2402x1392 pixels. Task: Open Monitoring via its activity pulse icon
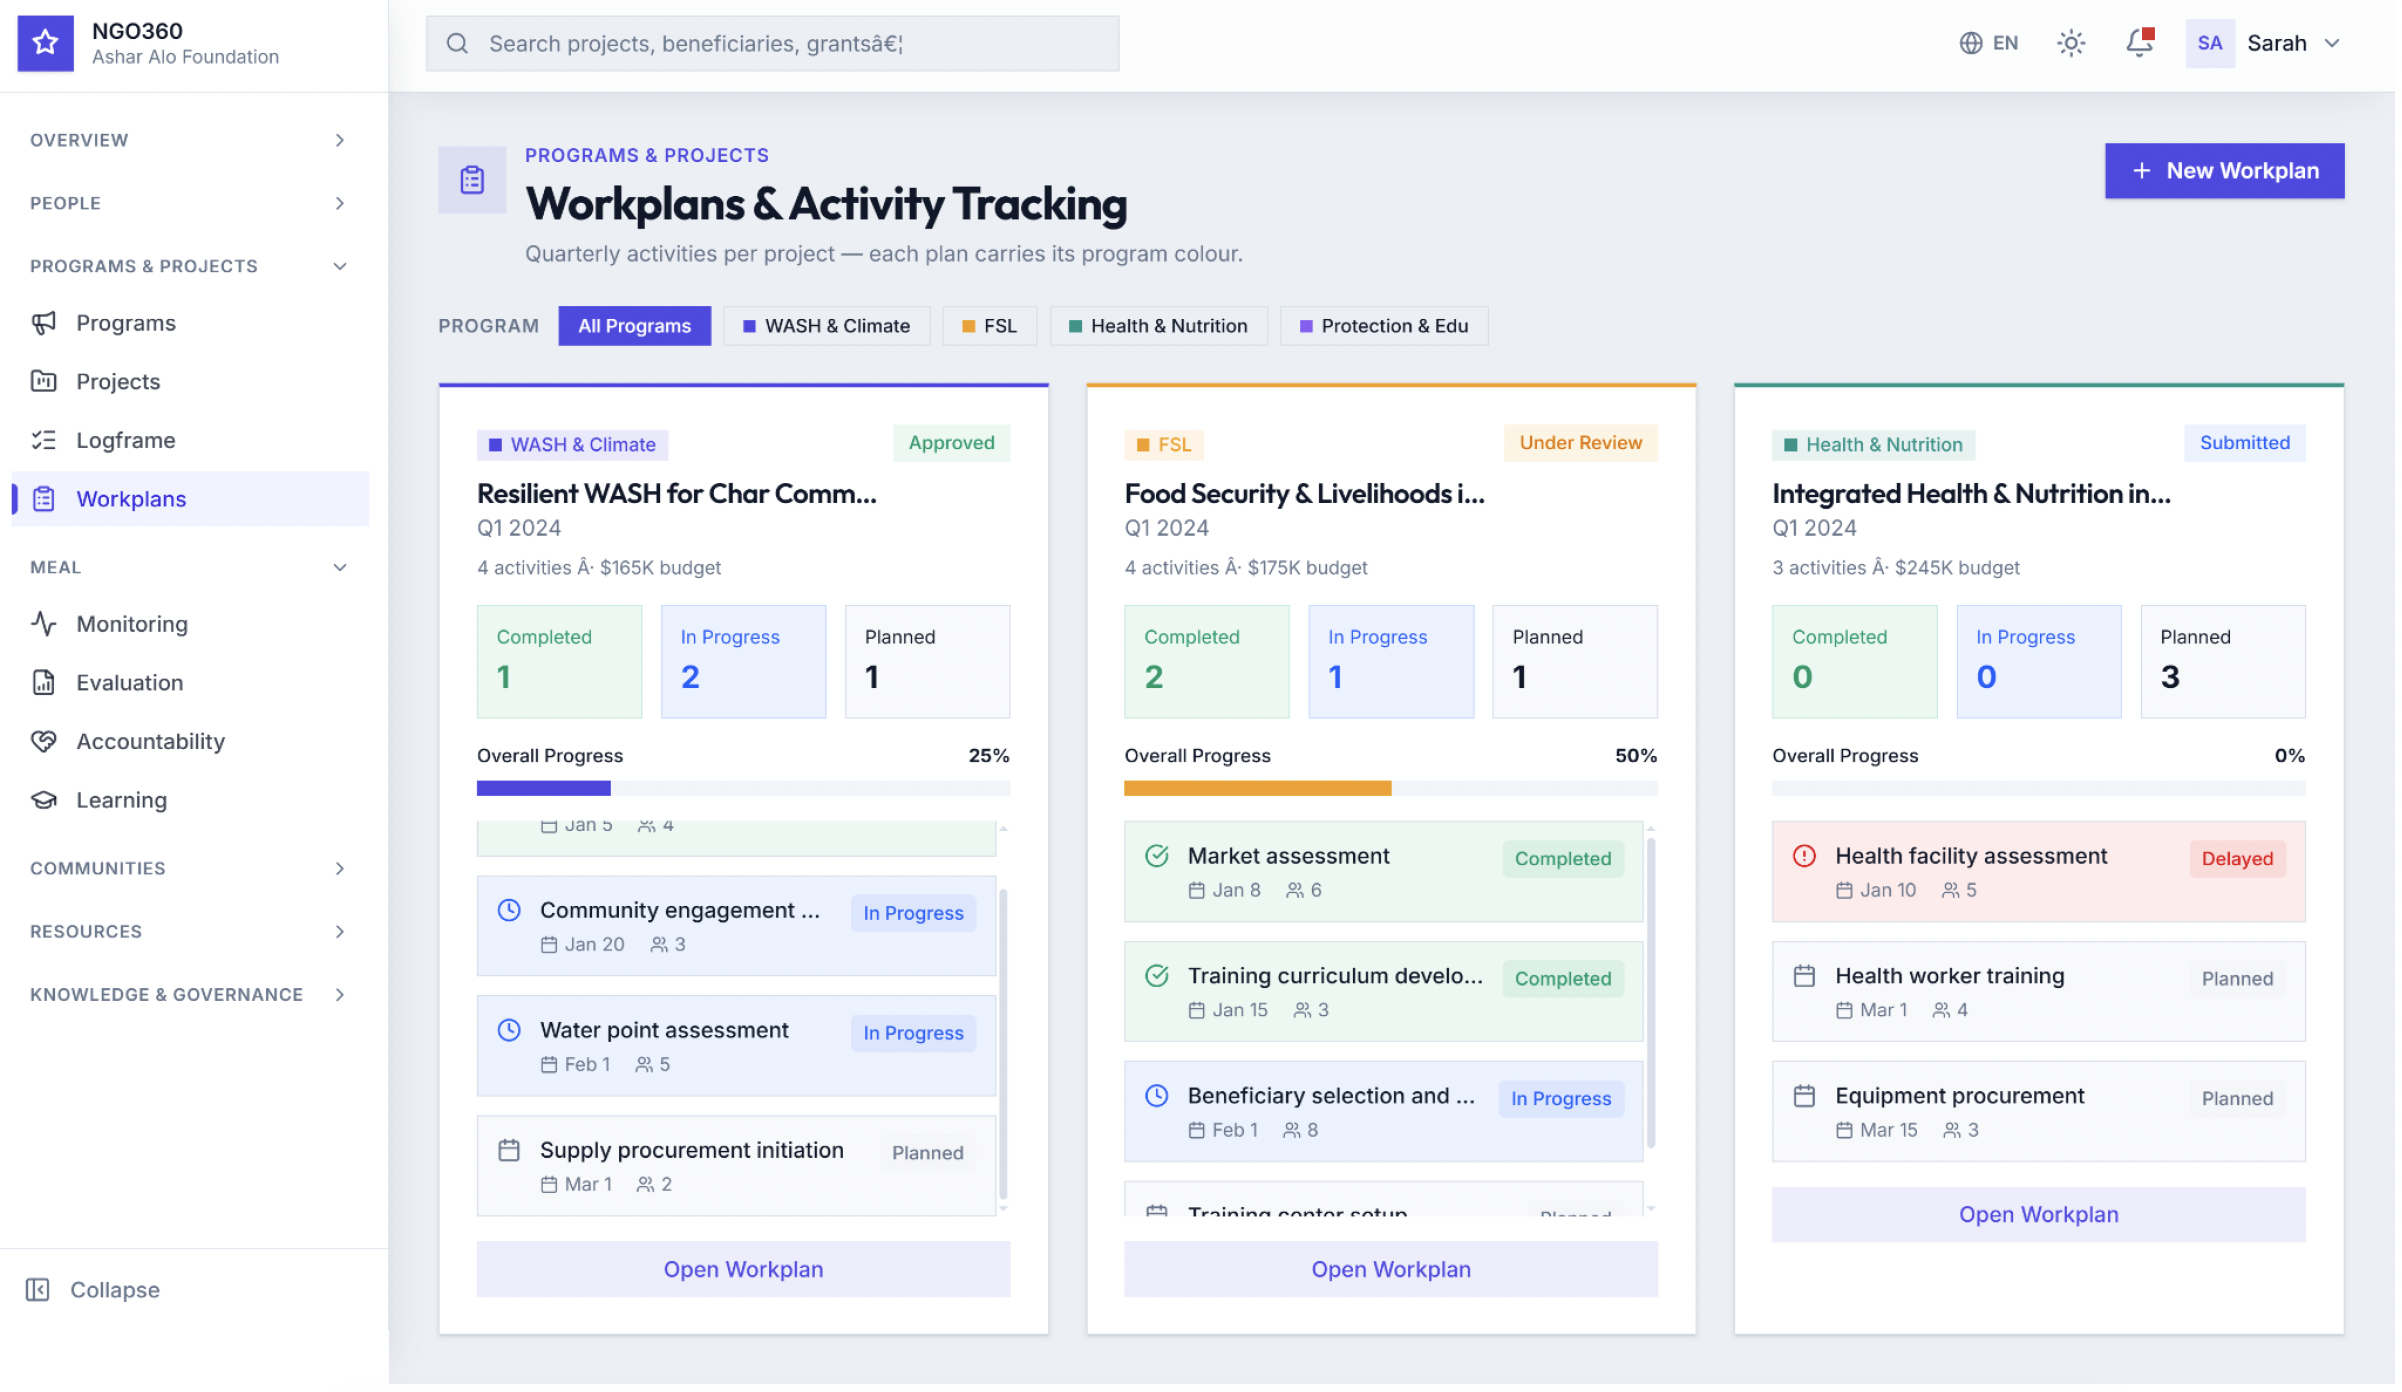click(44, 625)
